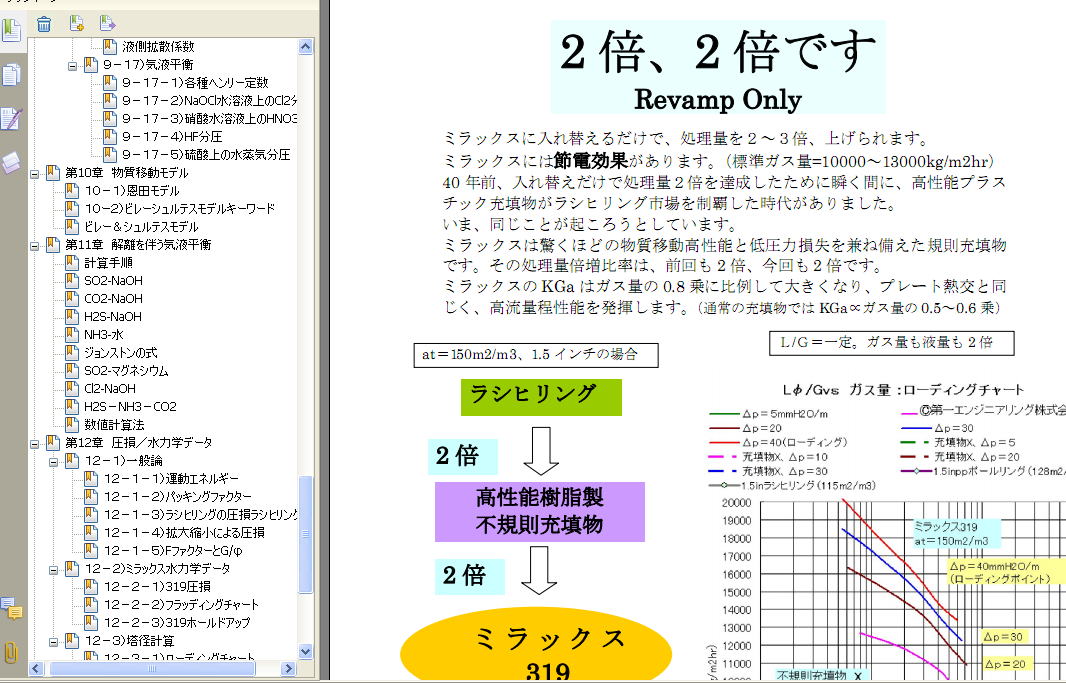Open bookmark 9-17-3)硝酸水溶液上のHNO3

click(x=209, y=118)
